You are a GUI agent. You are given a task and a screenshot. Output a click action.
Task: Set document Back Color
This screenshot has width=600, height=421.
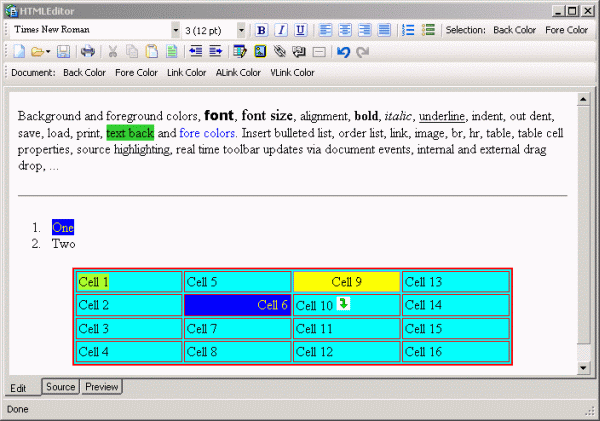click(x=84, y=73)
